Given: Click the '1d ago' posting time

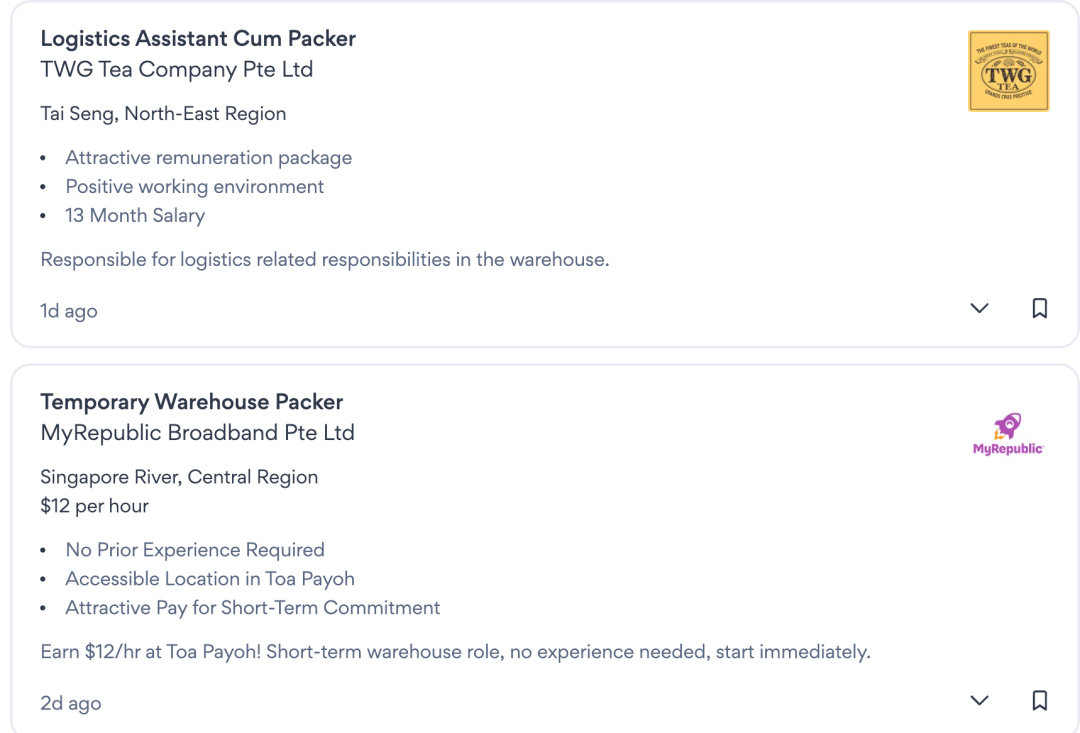Looking at the screenshot, I should point(69,311).
